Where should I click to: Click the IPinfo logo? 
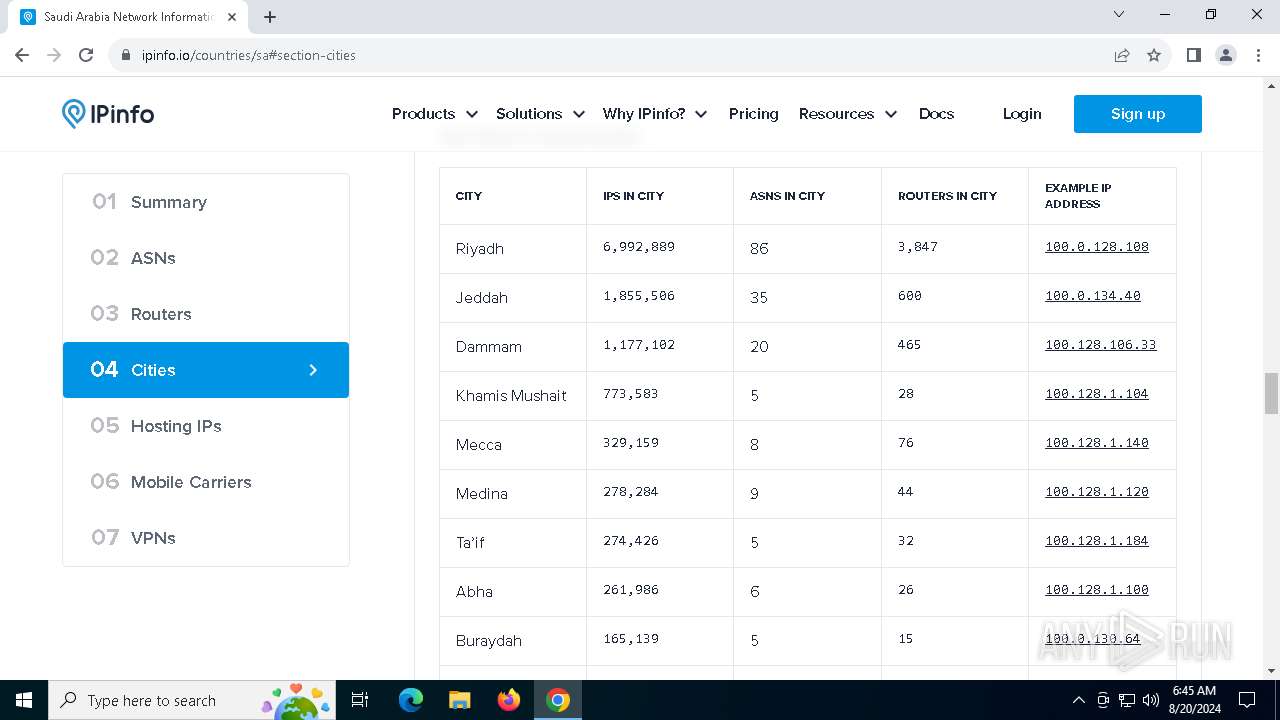coord(108,114)
